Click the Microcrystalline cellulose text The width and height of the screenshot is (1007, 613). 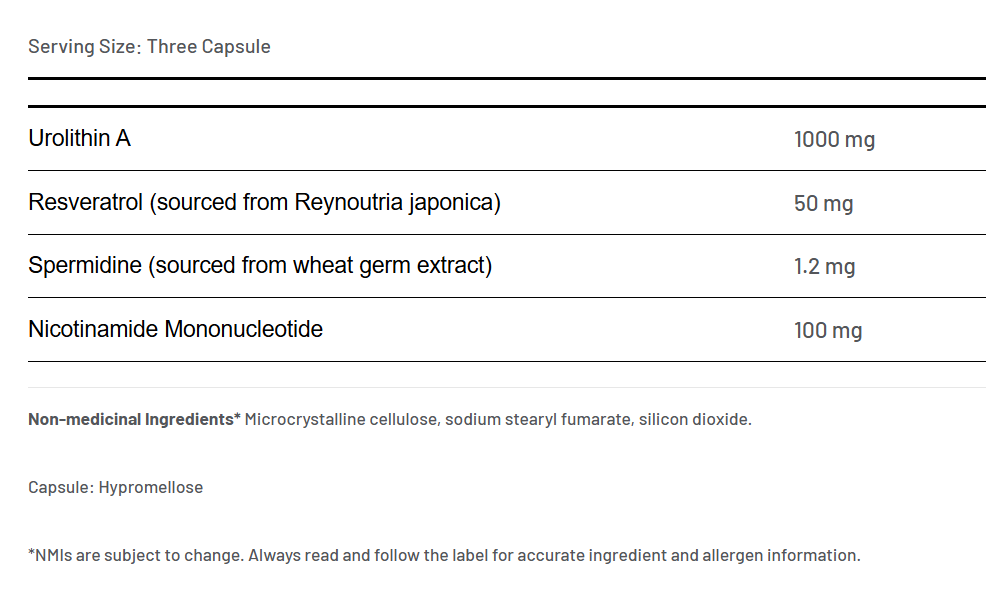tap(341, 419)
